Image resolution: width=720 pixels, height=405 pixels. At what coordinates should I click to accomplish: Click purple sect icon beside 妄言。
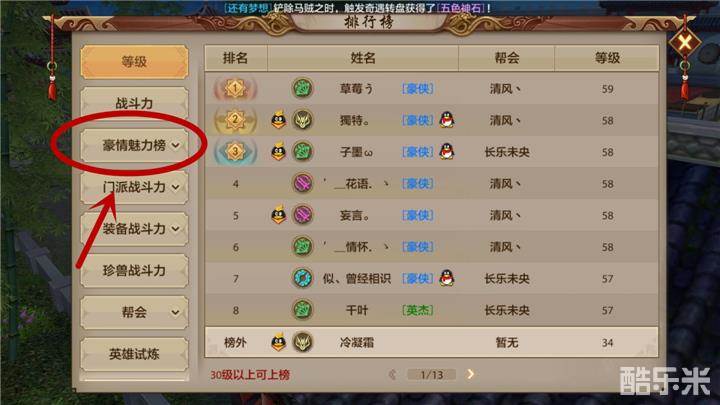click(x=302, y=215)
